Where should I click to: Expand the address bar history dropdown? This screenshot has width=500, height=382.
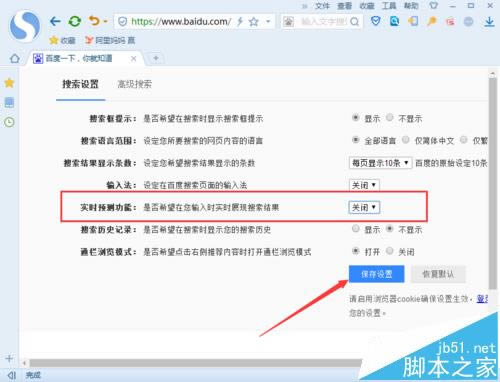(x=268, y=22)
